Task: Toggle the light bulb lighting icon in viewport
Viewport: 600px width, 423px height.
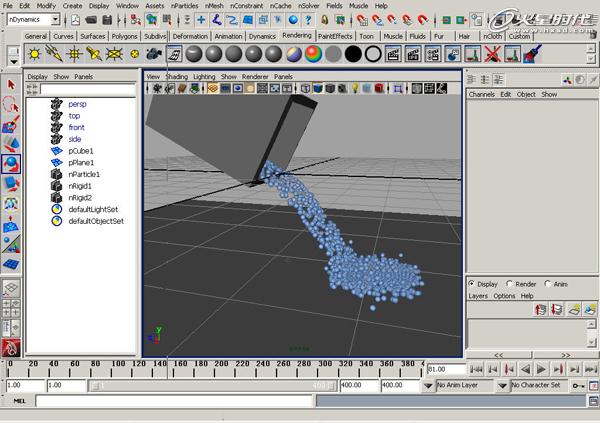Action: click(x=355, y=88)
